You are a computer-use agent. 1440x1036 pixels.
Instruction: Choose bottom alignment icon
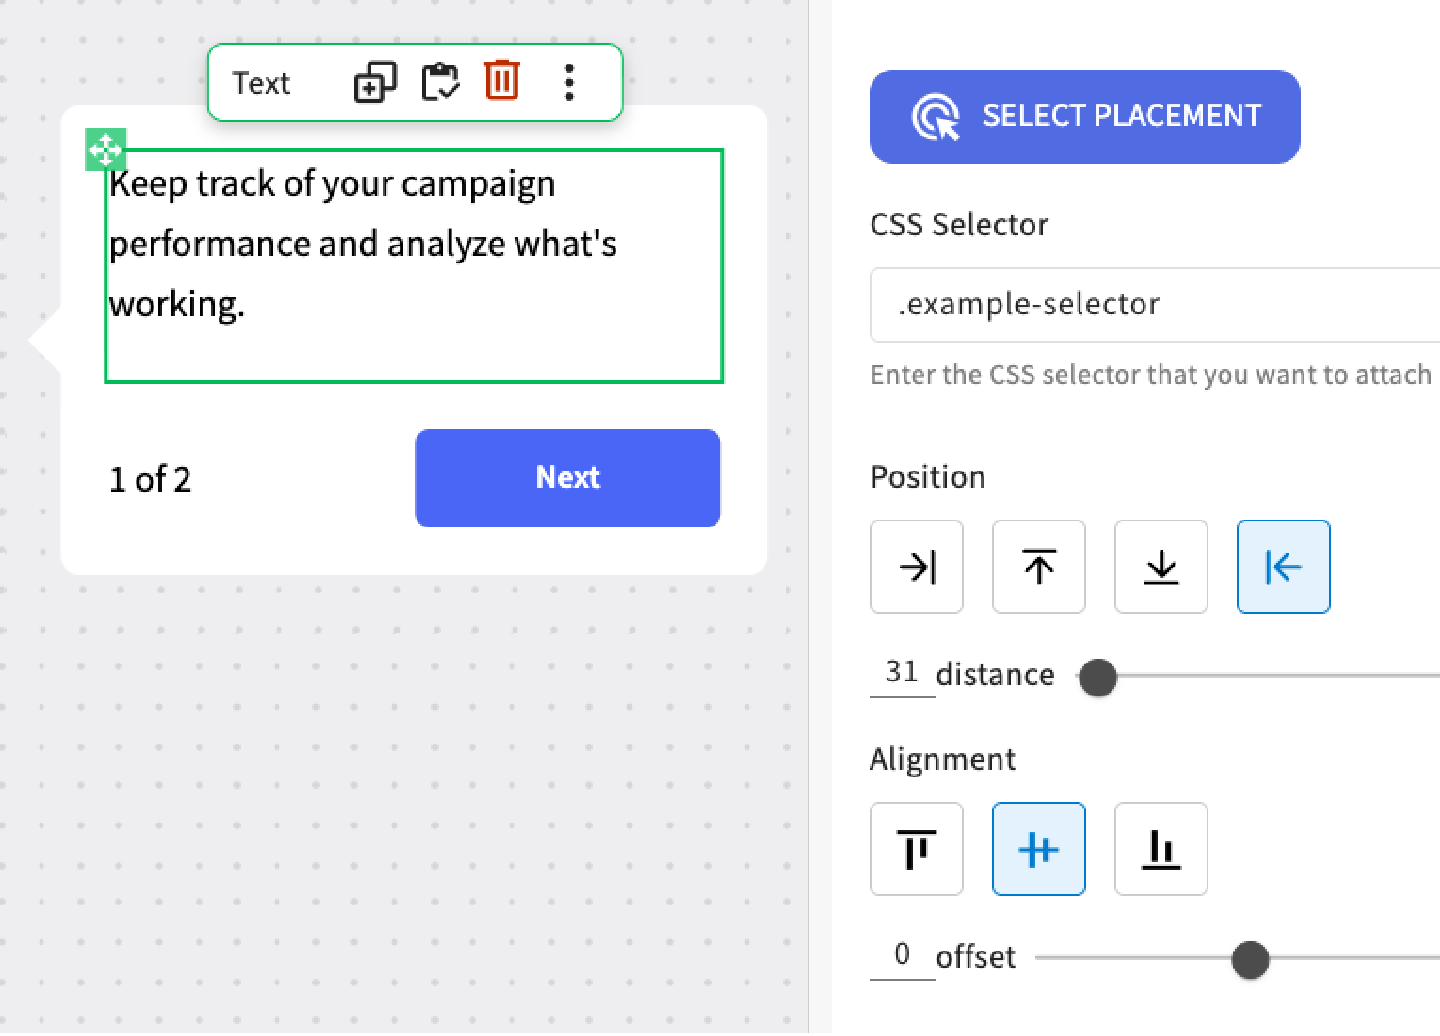[1161, 849]
